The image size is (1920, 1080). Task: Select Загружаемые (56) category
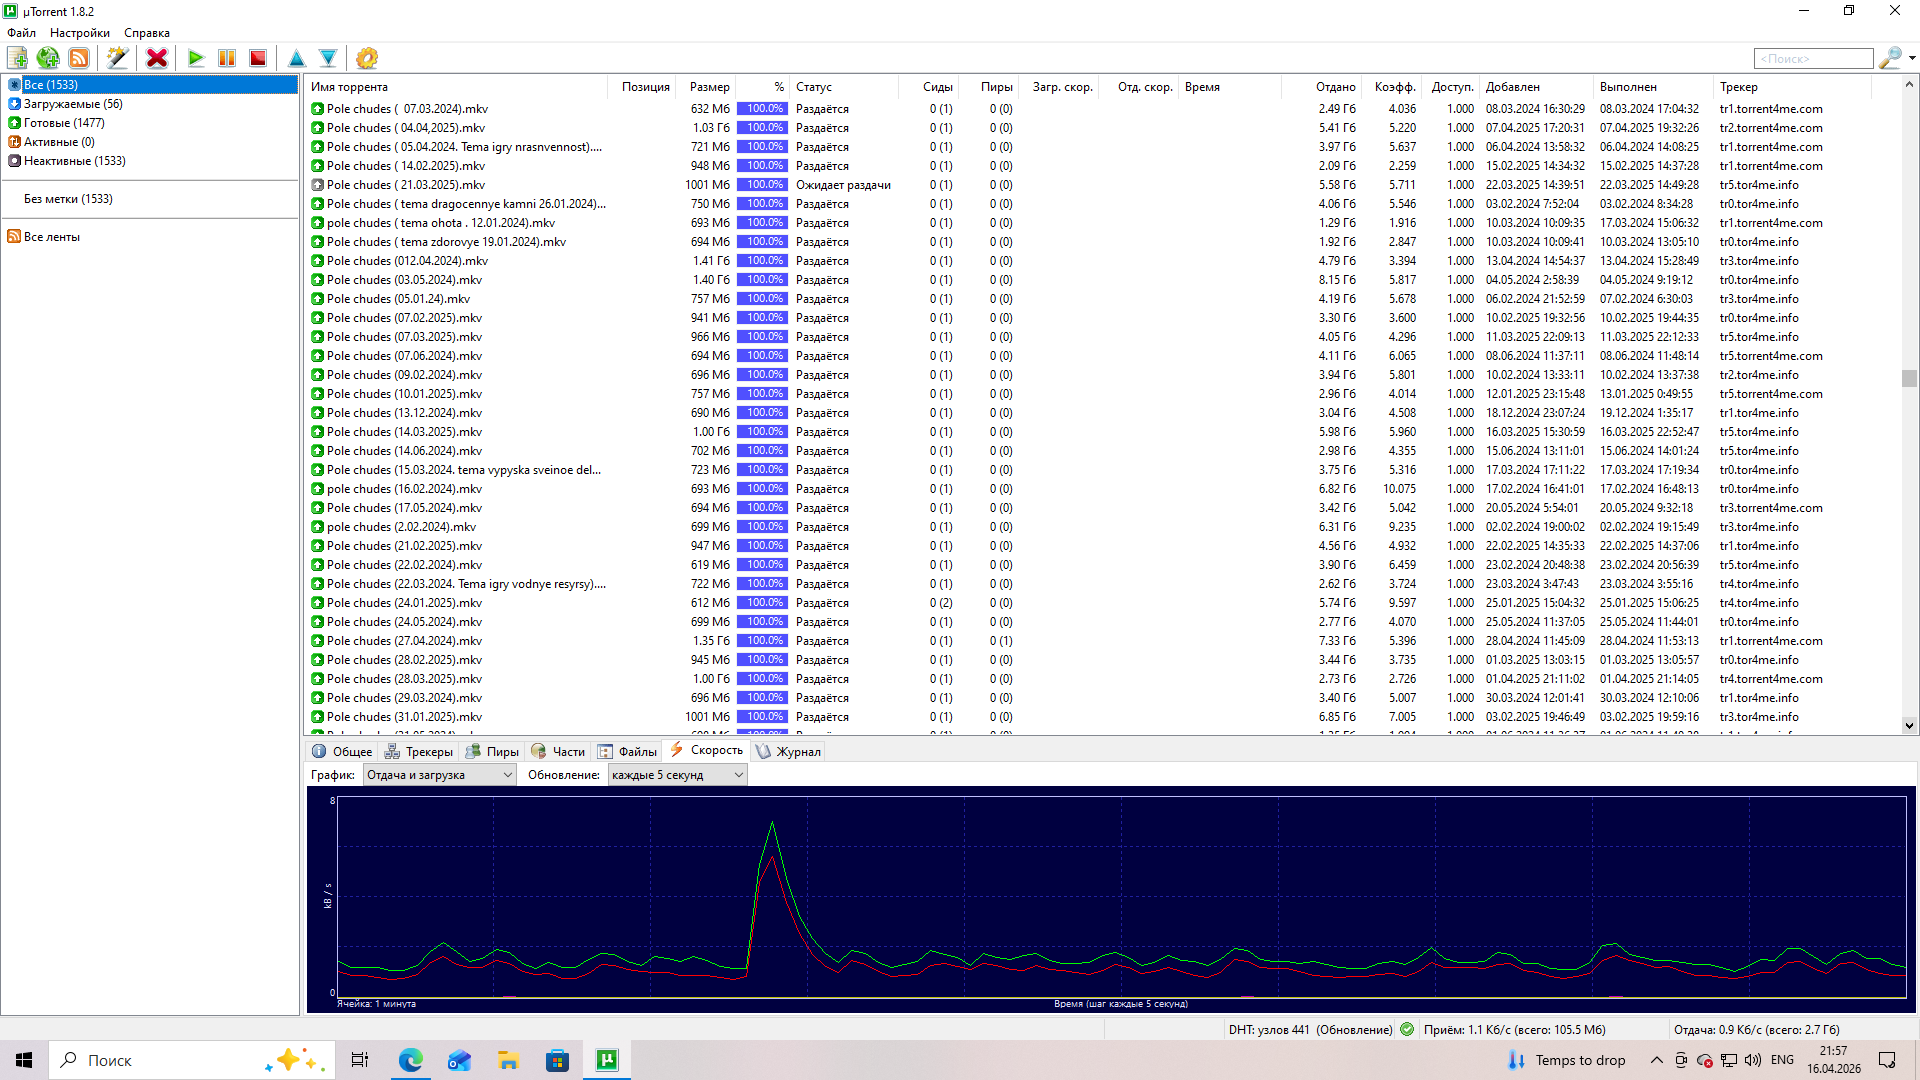tap(73, 104)
